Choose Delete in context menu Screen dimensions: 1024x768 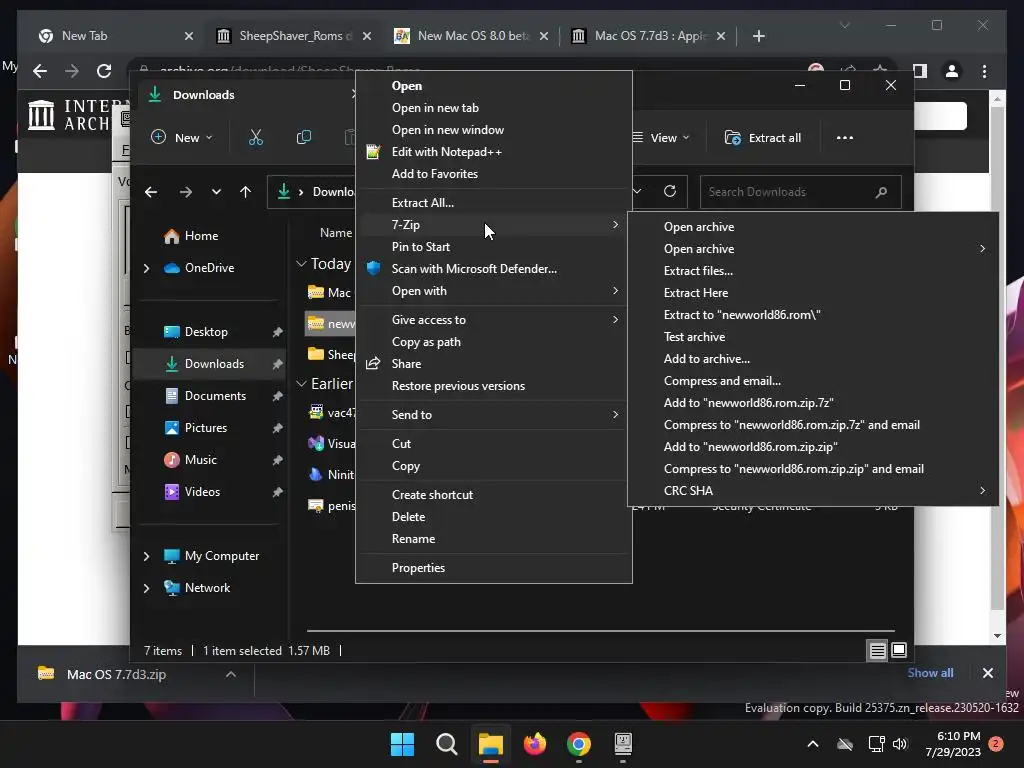tap(494, 517)
